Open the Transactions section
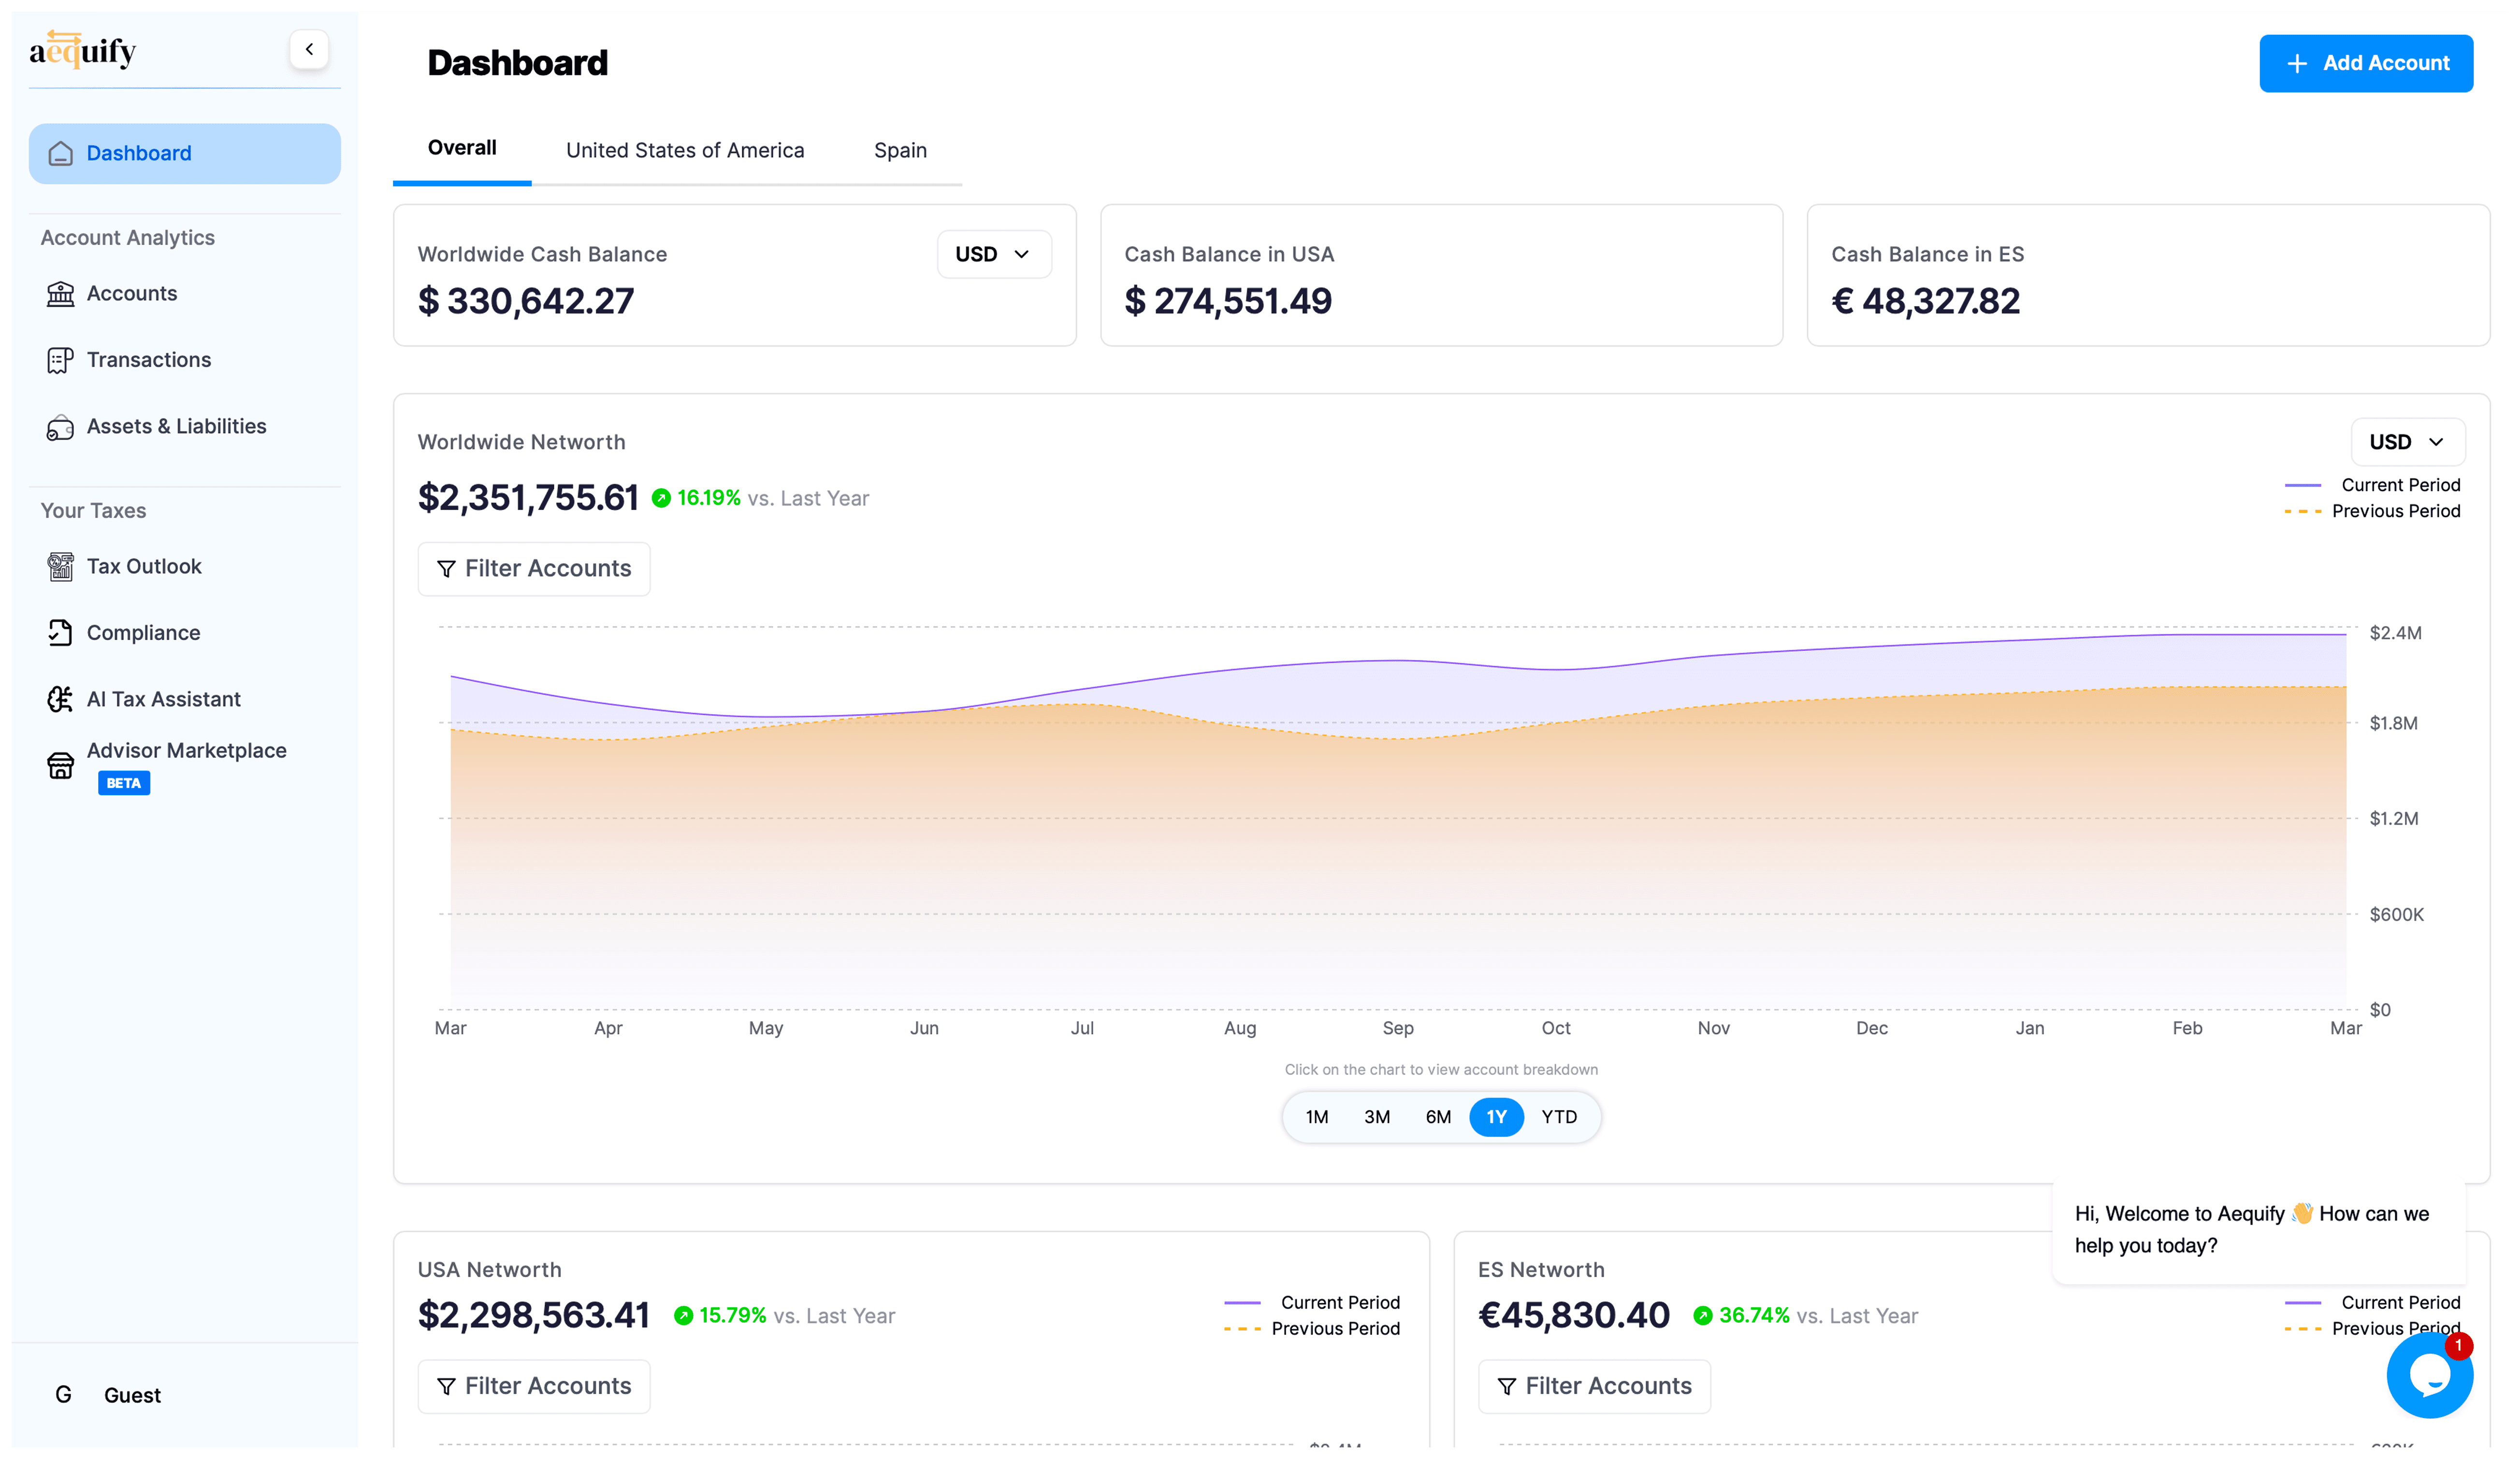 click(x=148, y=359)
